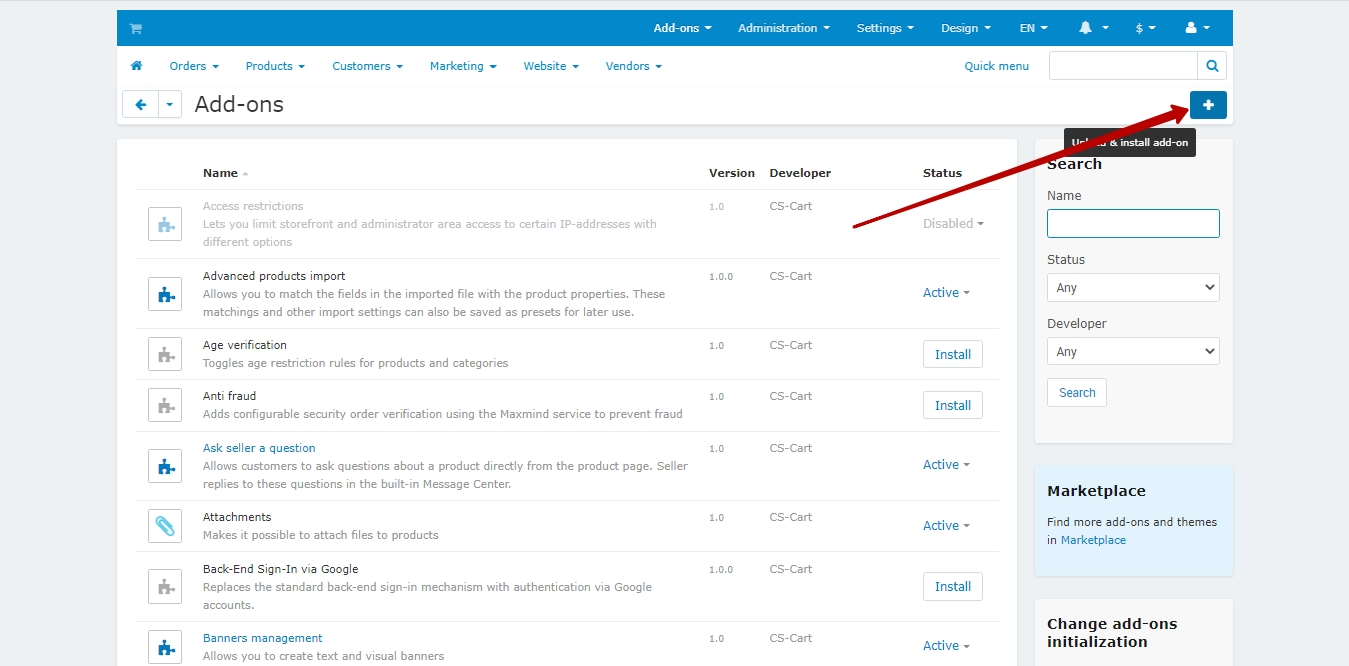
Task: Click the Access restrictions add-on name
Action: pos(253,206)
